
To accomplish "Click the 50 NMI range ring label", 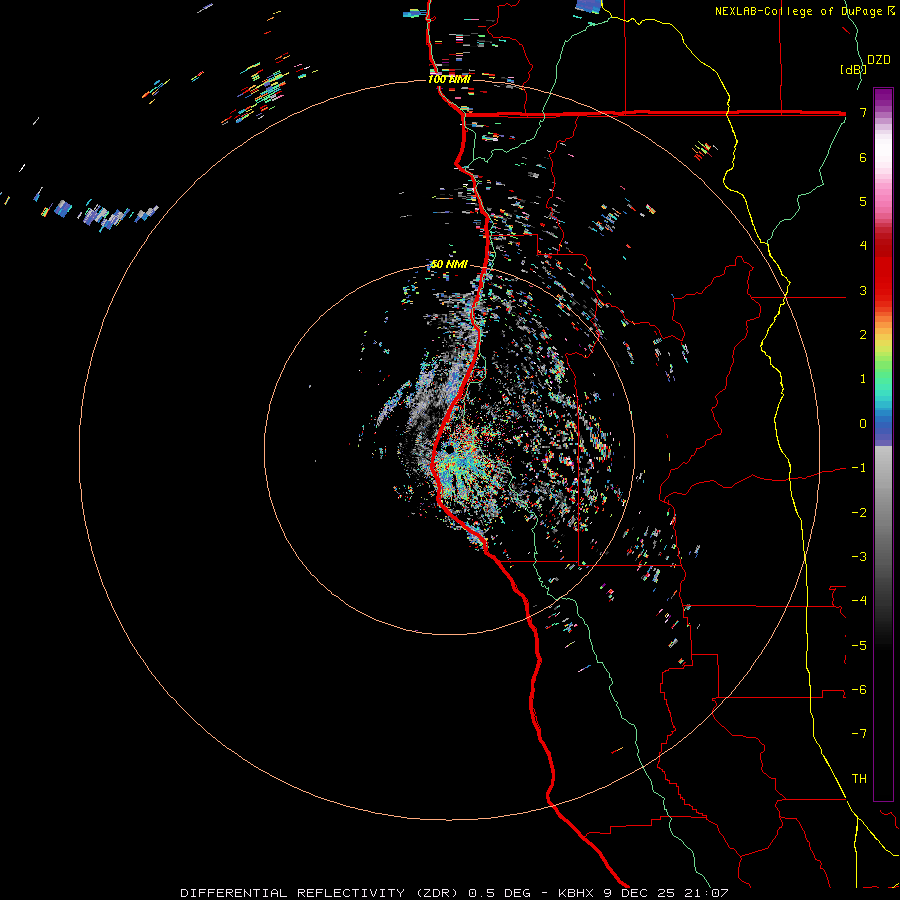I will [450, 264].
